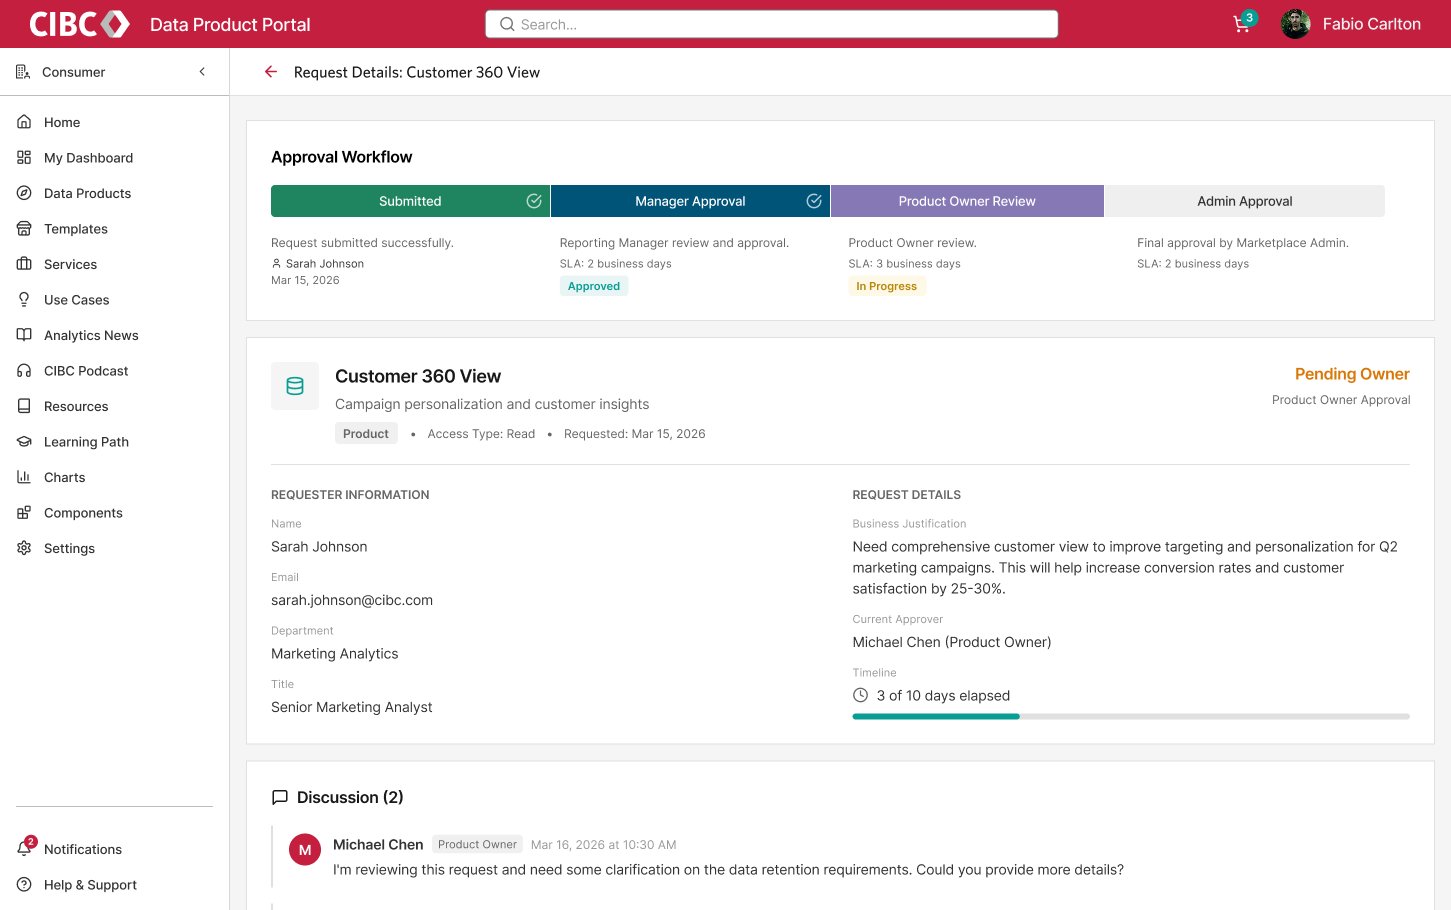Image resolution: width=1451 pixels, height=910 pixels.
Task: Click Fabio Carlton's profile avatar
Action: pos(1296,24)
